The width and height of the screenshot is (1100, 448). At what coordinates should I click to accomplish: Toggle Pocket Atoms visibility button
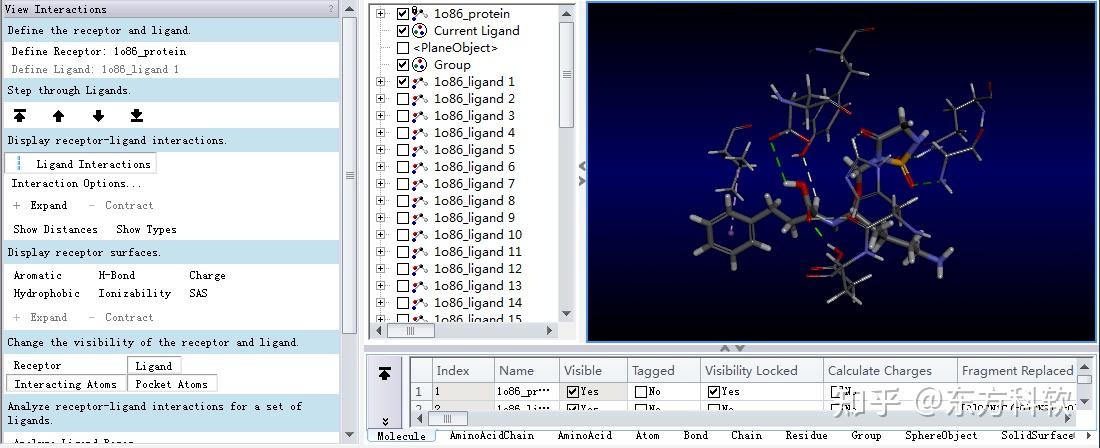tap(172, 384)
